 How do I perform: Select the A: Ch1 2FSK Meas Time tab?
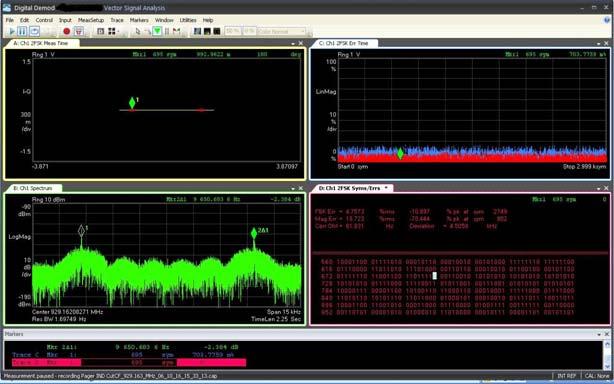point(41,43)
